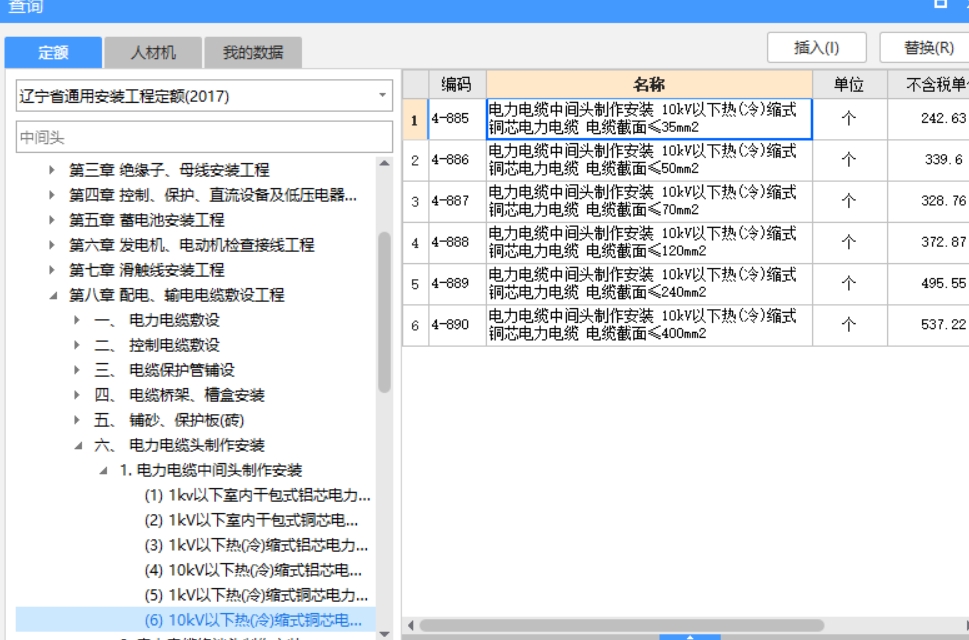Screen dimensions: 969x640
Task: Expand 第四章 控制、保护、直流设备 node
Action: point(53,195)
